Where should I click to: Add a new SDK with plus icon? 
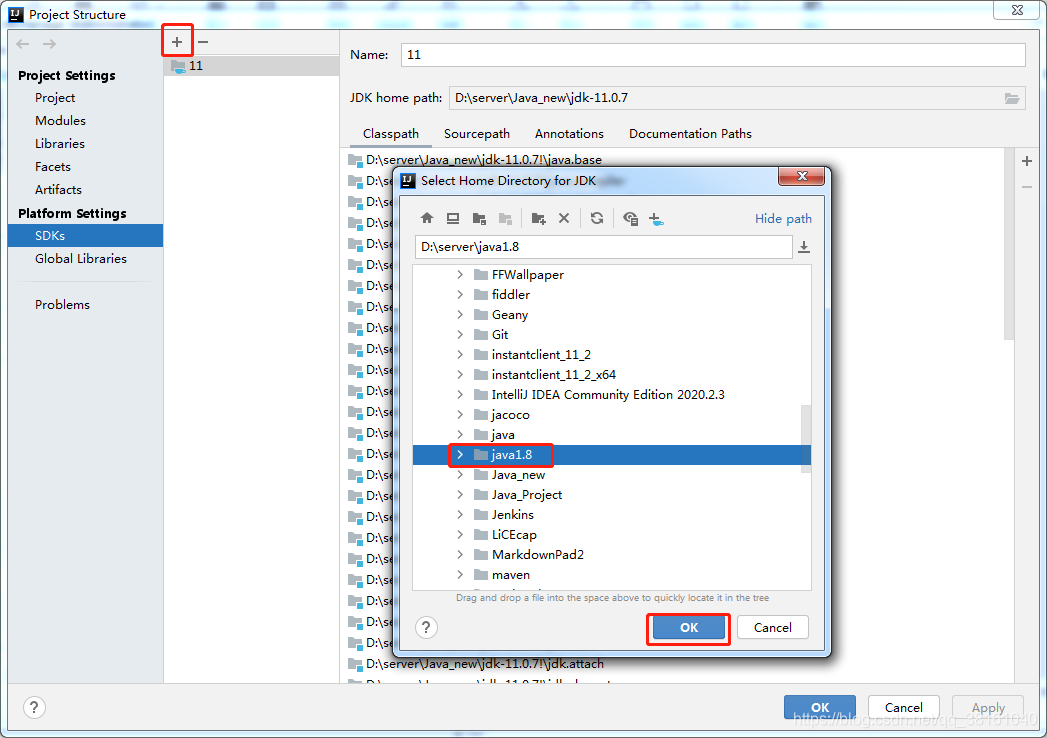pos(177,42)
